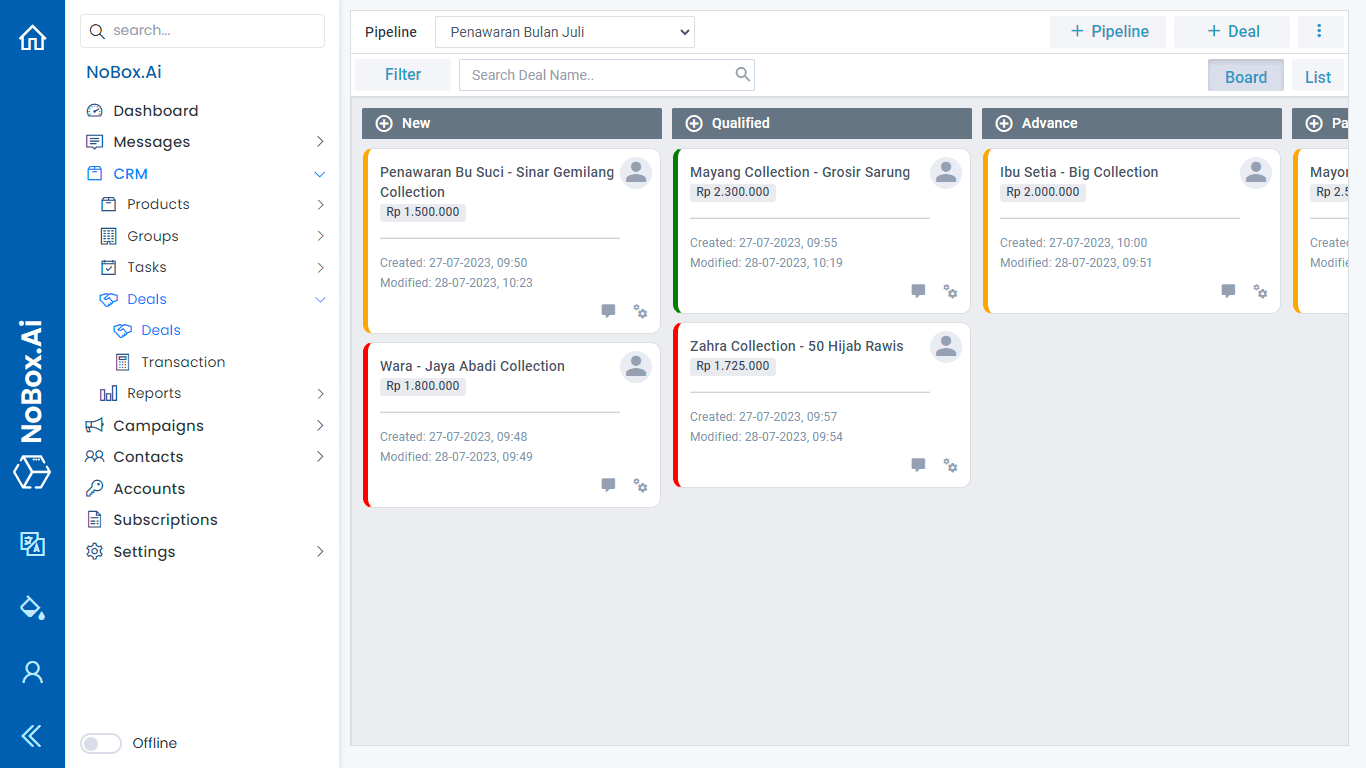Screen dimensions: 1366x768
Task: Open the three-dot options menu near Deal button
Action: pos(1321,31)
